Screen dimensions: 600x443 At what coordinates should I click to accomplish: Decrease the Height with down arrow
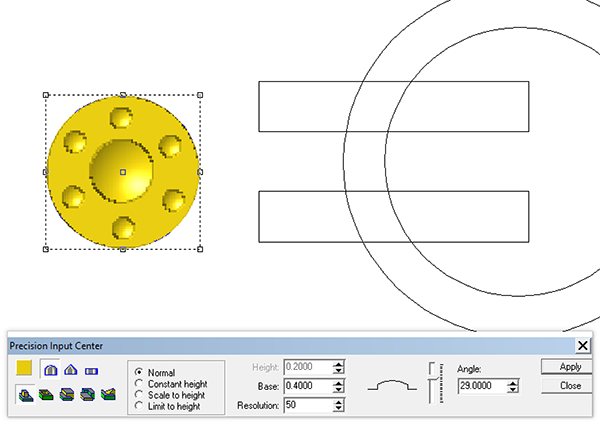click(x=338, y=370)
